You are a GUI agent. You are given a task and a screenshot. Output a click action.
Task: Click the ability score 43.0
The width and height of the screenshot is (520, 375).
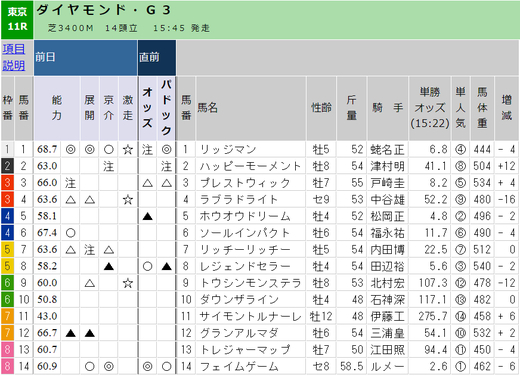pos(47,316)
